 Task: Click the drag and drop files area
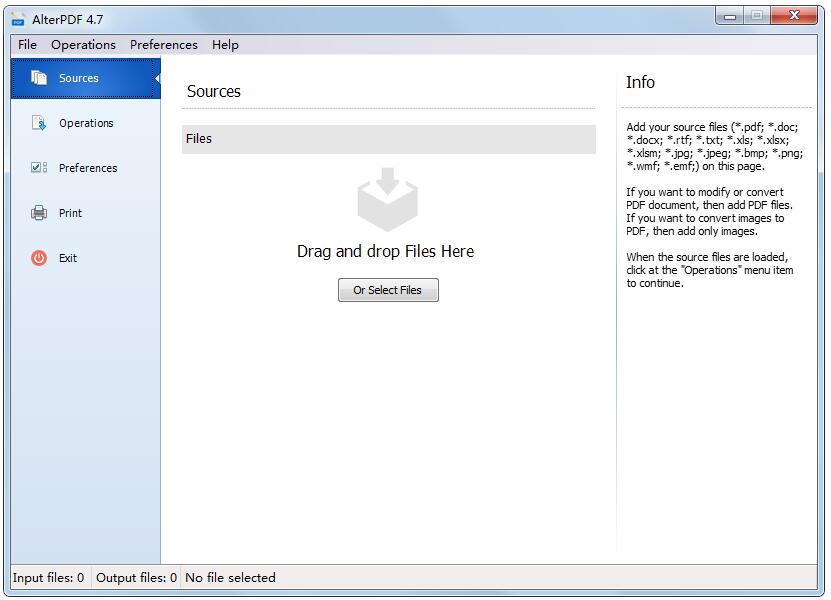click(x=388, y=251)
